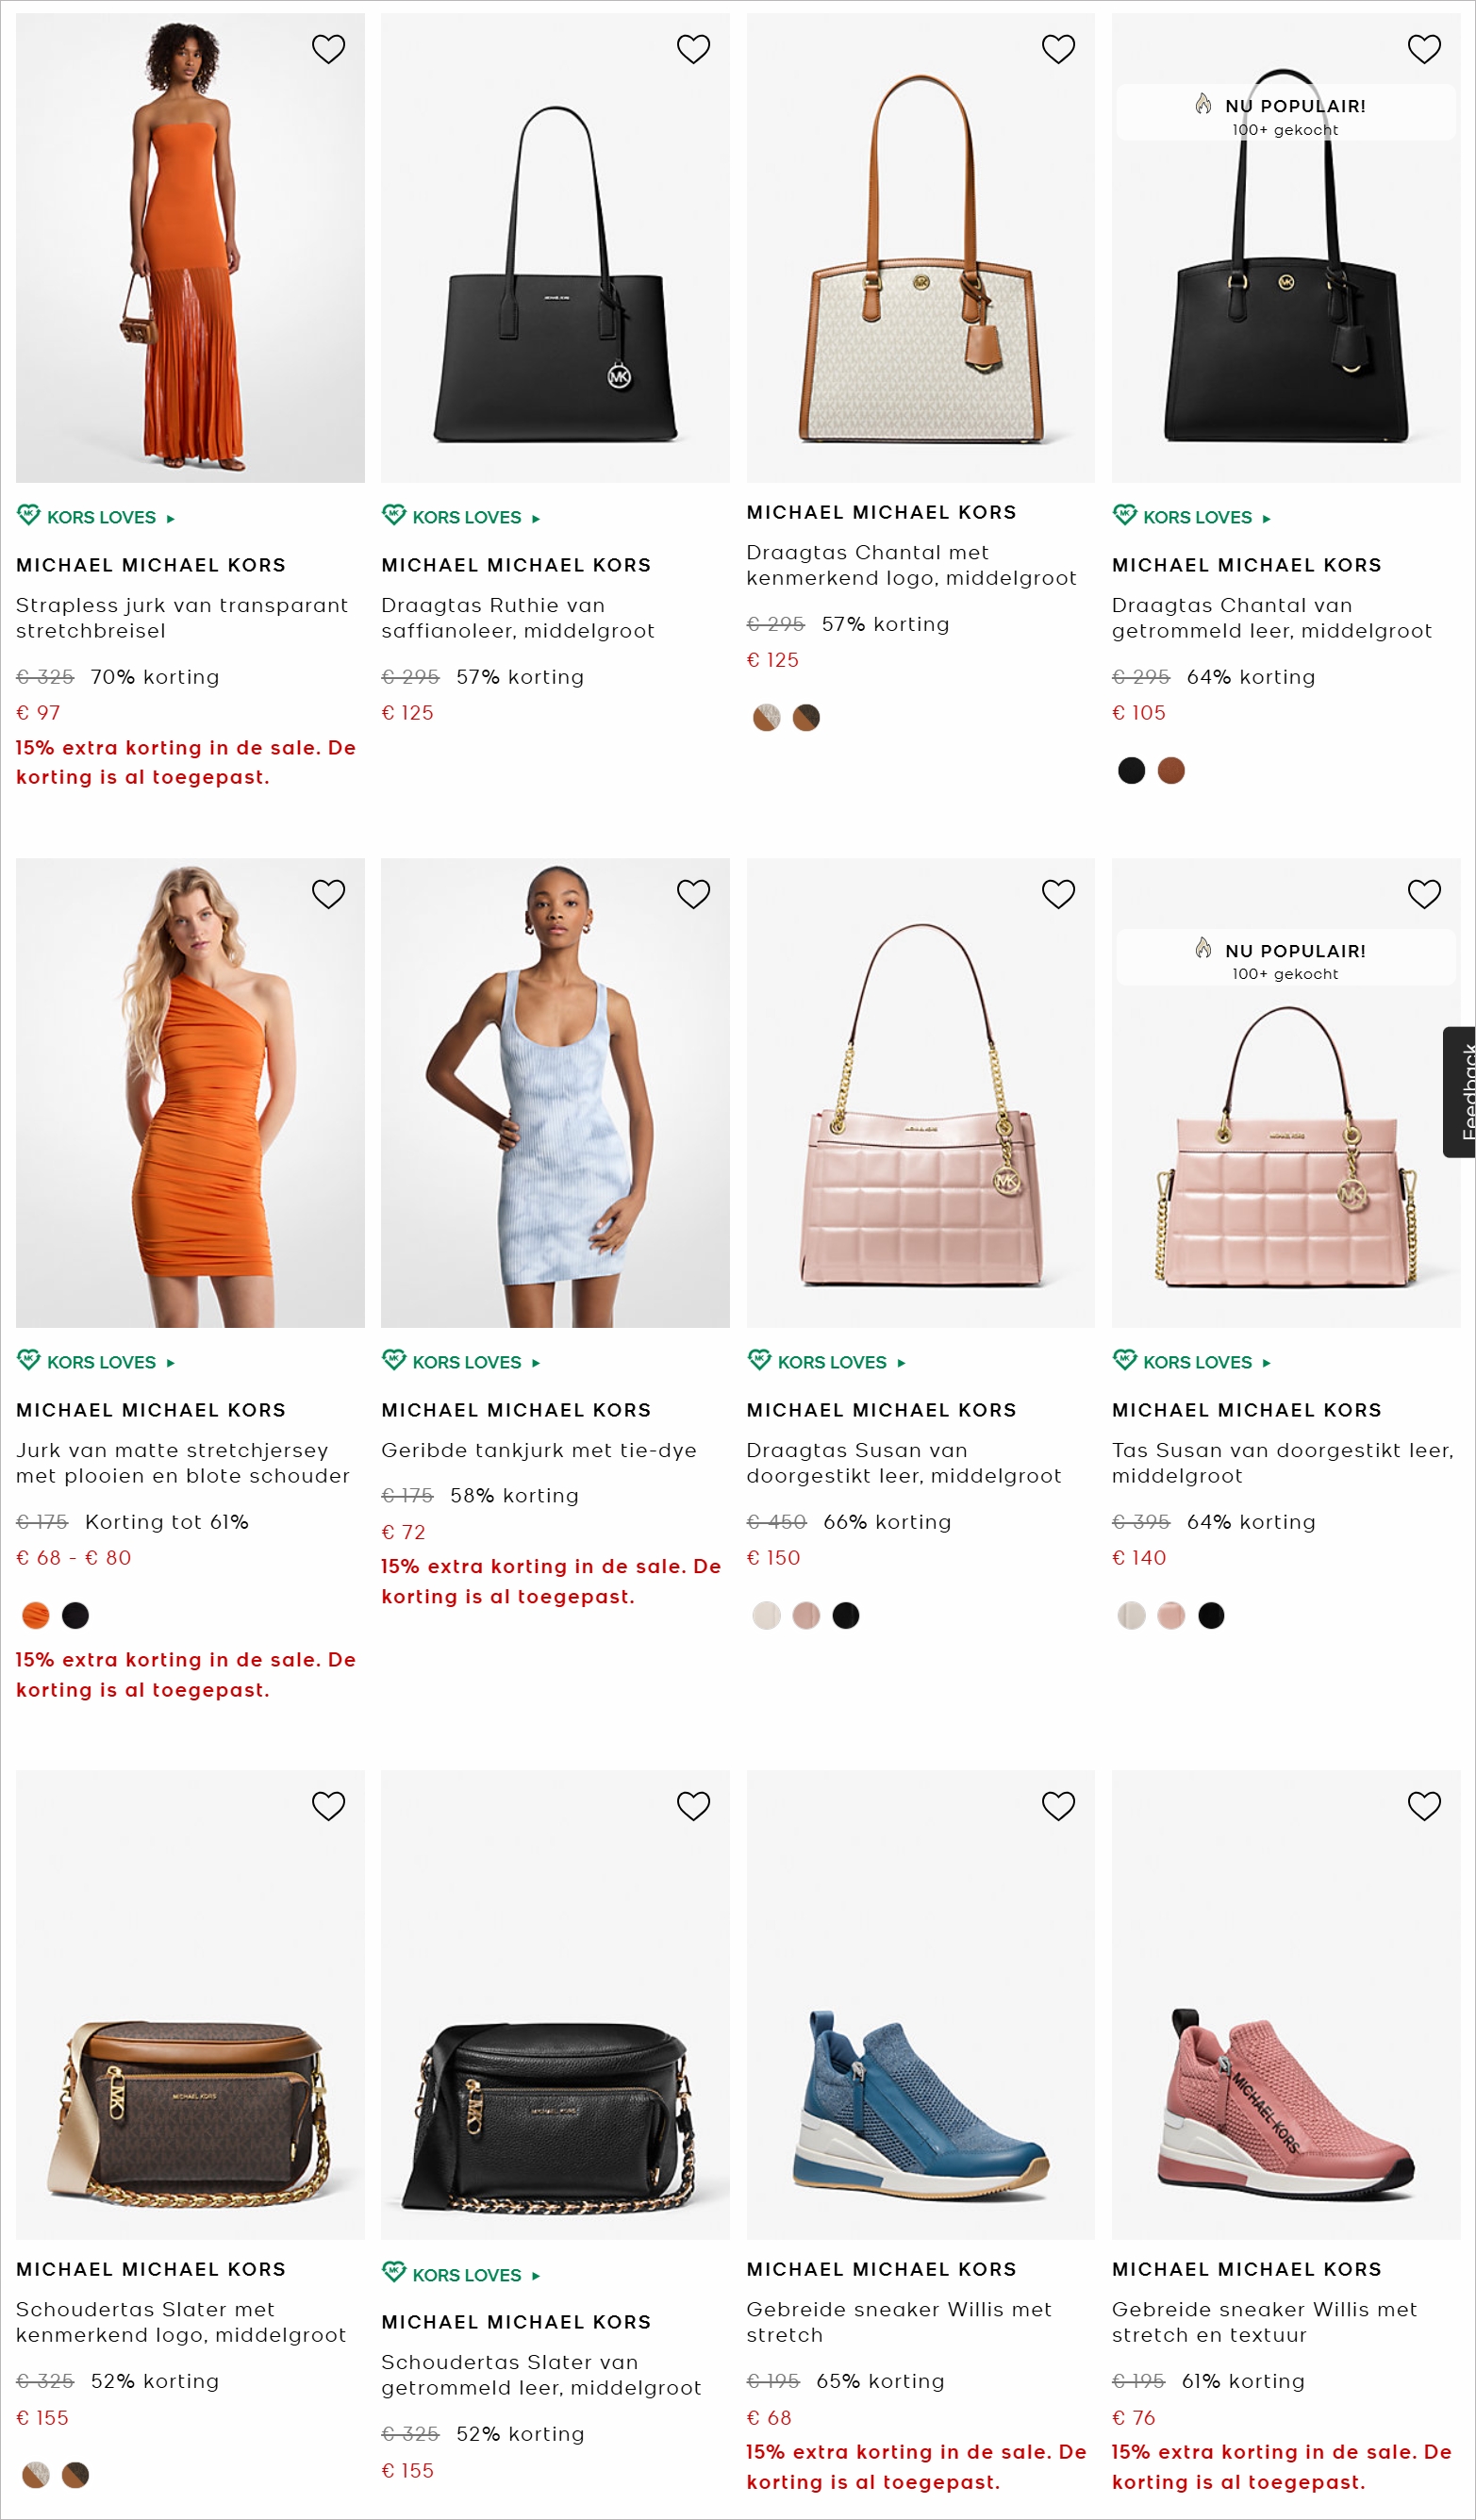
Task: Expand Kors Loves label under Schoudertas Slater
Action: coord(461,2275)
